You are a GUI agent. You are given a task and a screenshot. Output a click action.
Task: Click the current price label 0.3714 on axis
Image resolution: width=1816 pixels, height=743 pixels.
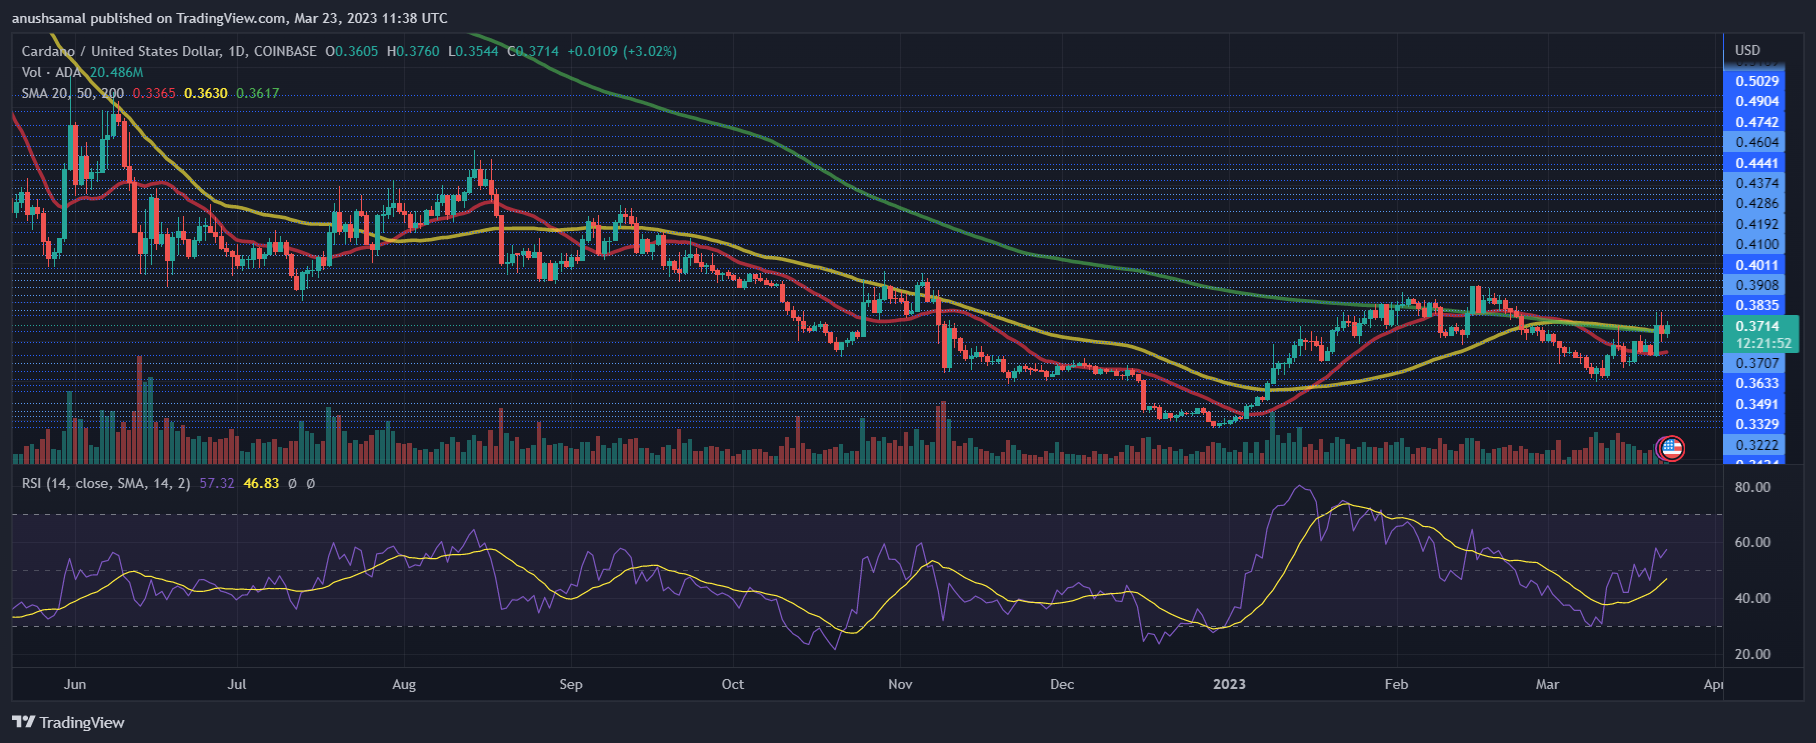1757,326
